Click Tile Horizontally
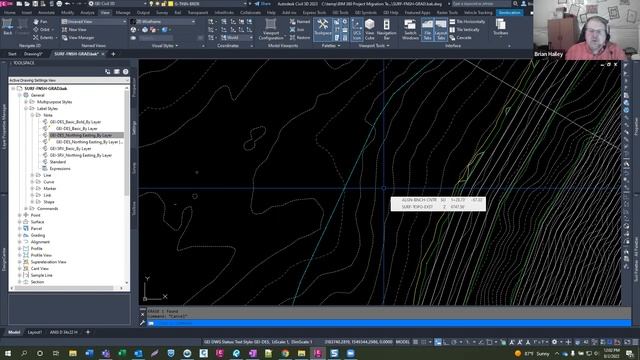This screenshot has height=360, width=640. (x=467, y=21)
